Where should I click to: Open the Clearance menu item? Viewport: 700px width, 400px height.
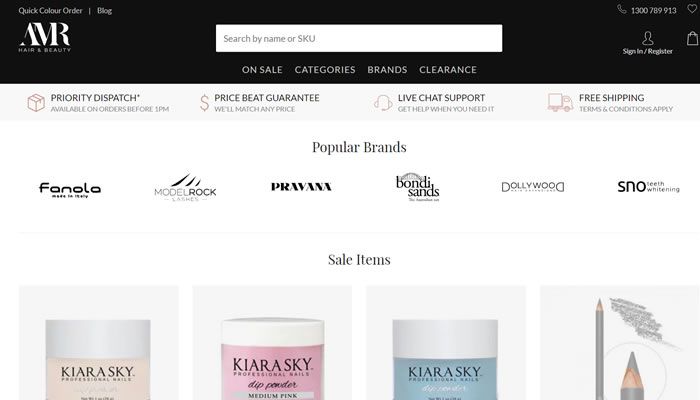(448, 70)
